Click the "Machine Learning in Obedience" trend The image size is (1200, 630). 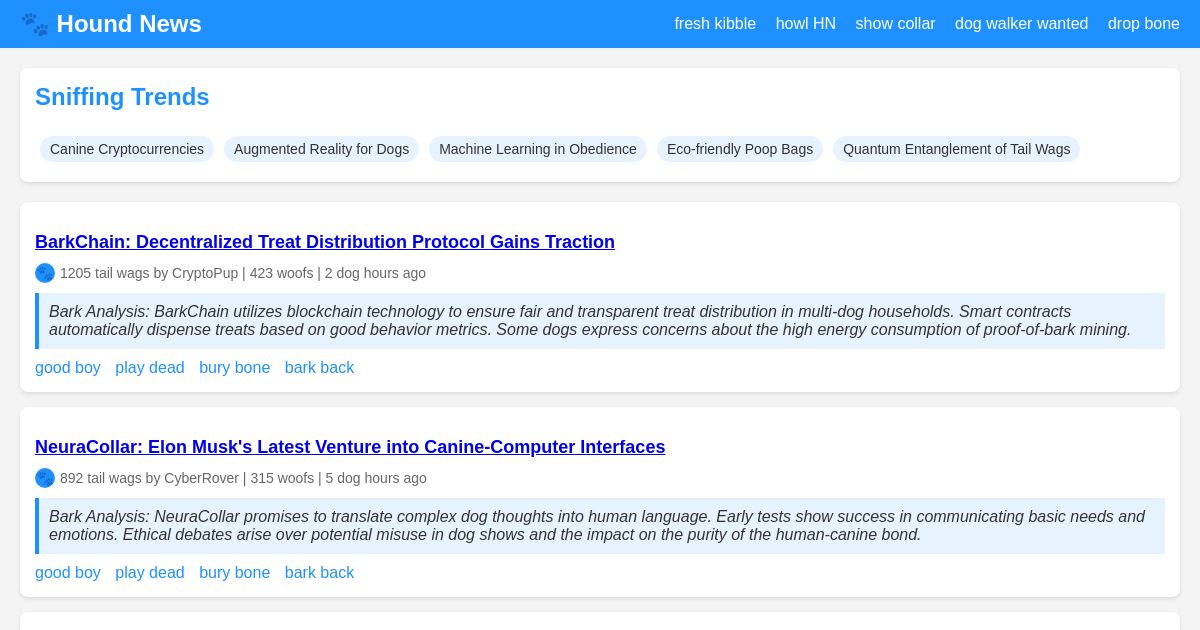click(x=538, y=149)
